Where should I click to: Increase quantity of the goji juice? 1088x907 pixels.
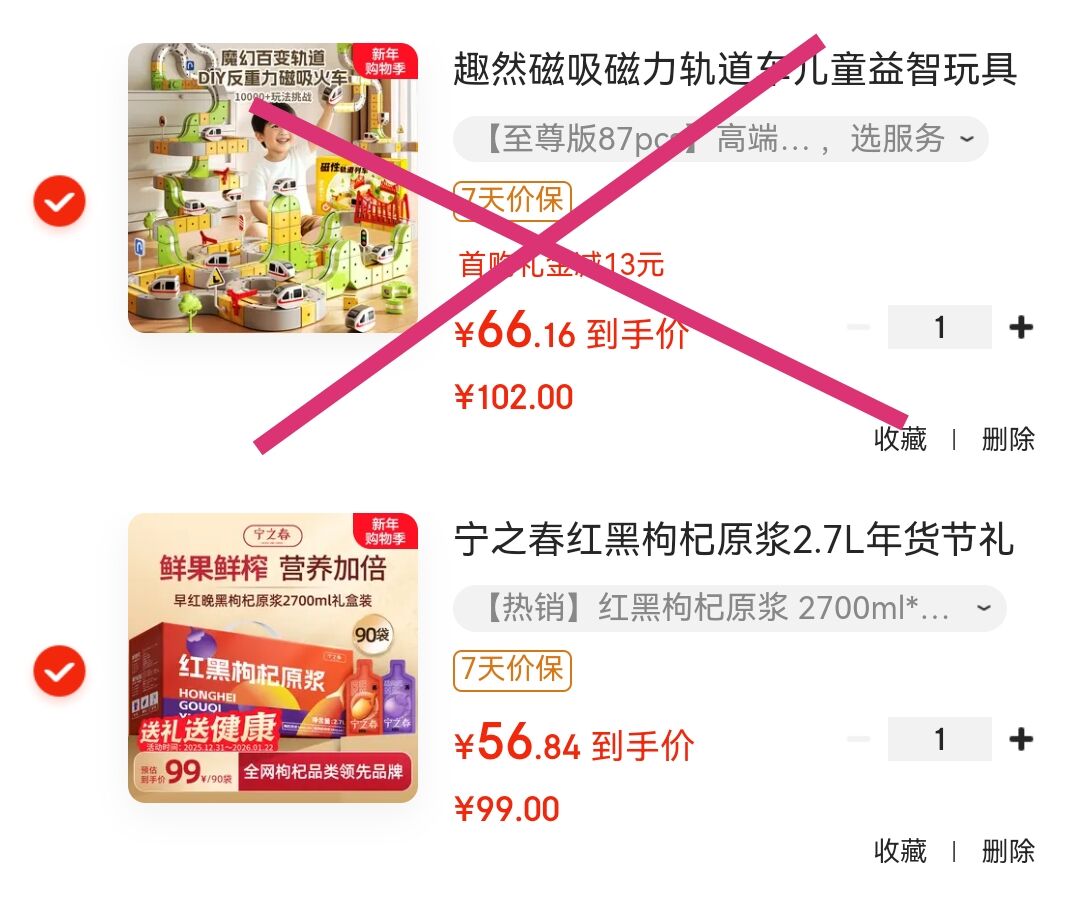(1021, 739)
